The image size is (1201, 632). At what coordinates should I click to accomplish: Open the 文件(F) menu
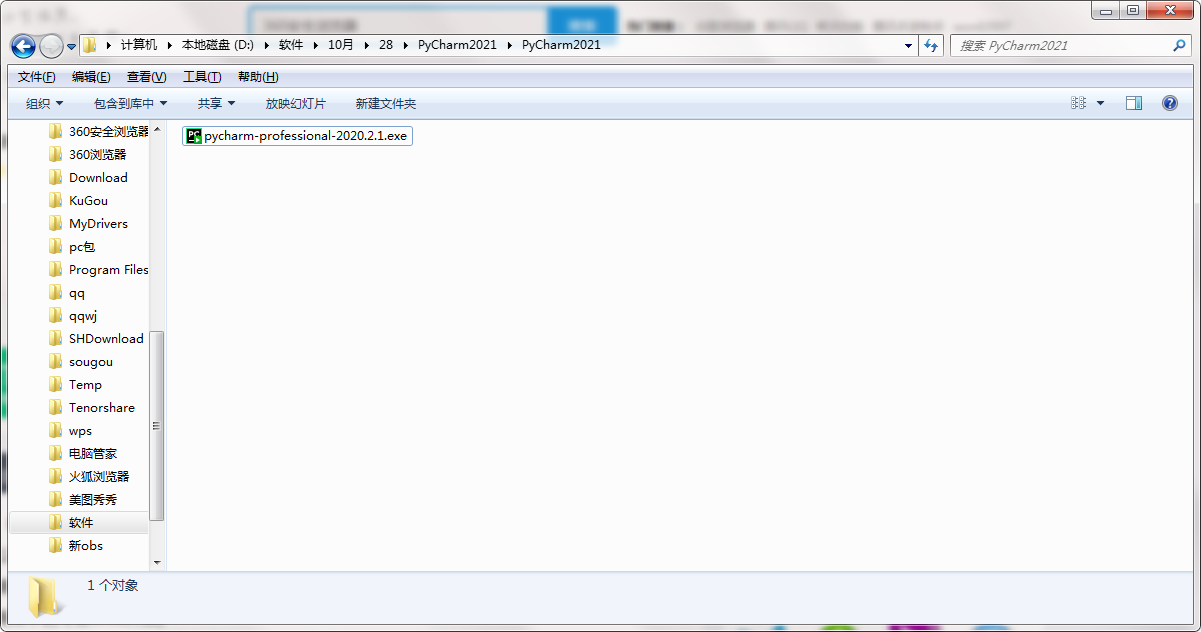37,77
